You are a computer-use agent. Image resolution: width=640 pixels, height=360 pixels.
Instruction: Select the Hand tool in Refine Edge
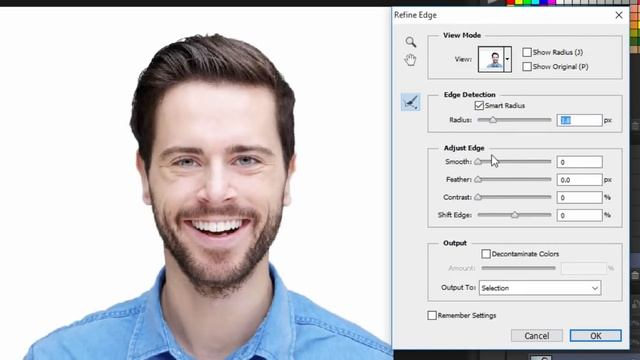tap(410, 60)
